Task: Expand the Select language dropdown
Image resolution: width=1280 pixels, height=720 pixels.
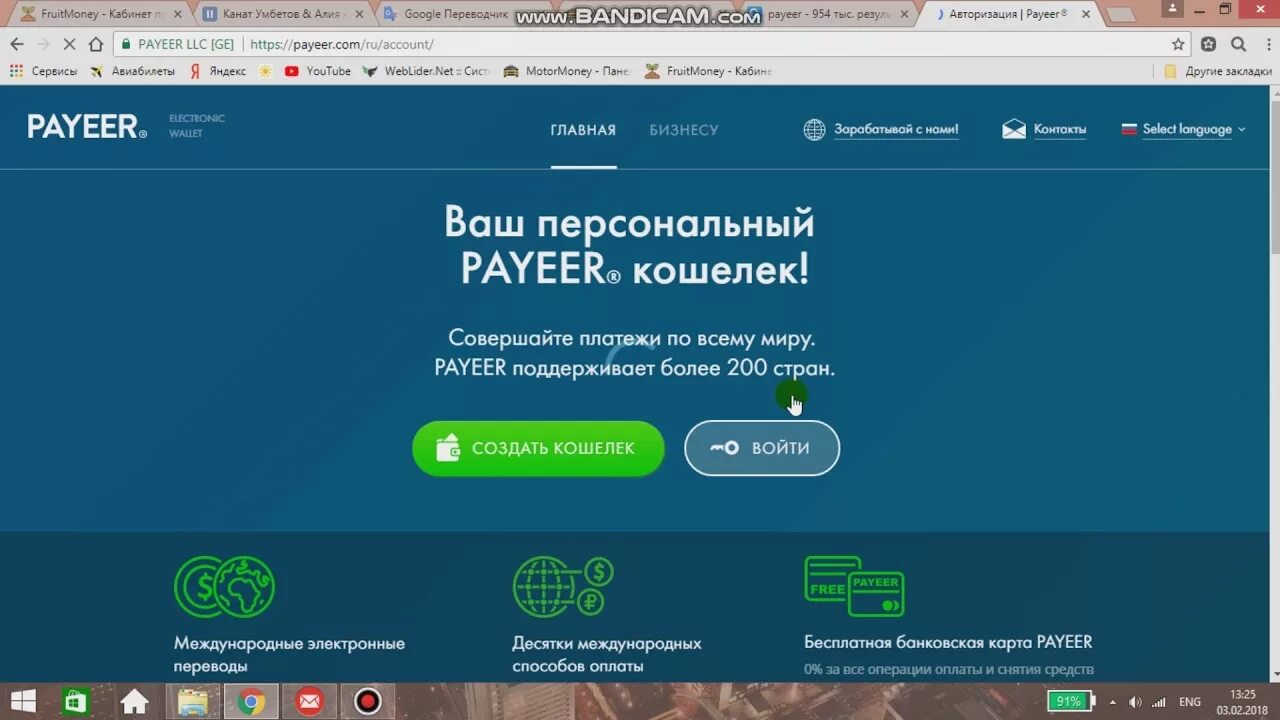Action: [x=1194, y=129]
